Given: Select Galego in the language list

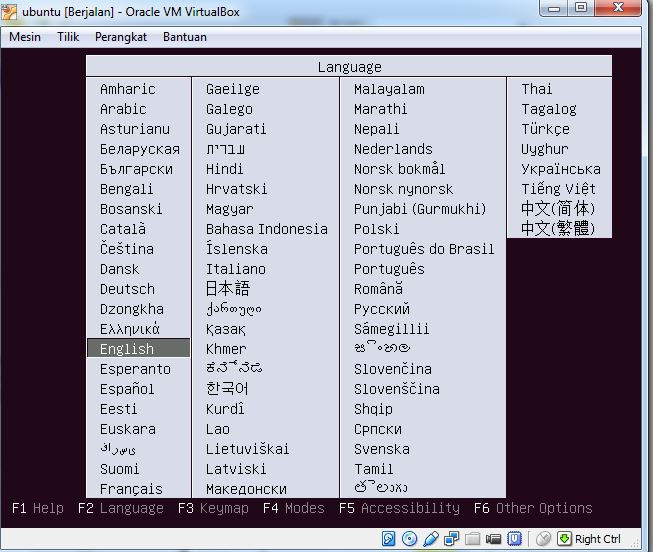Looking at the screenshot, I should point(229,109).
